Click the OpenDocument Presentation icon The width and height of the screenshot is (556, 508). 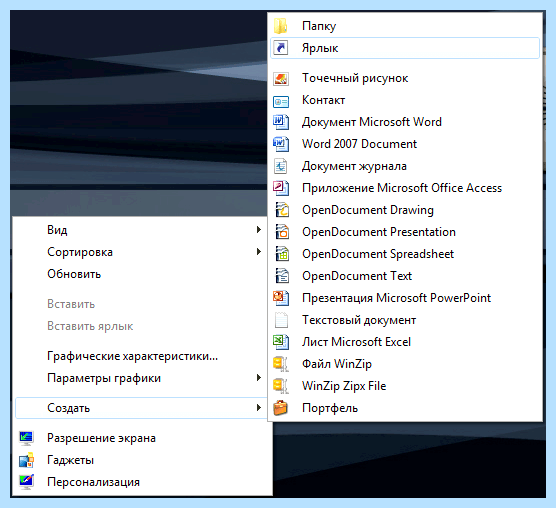(282, 232)
